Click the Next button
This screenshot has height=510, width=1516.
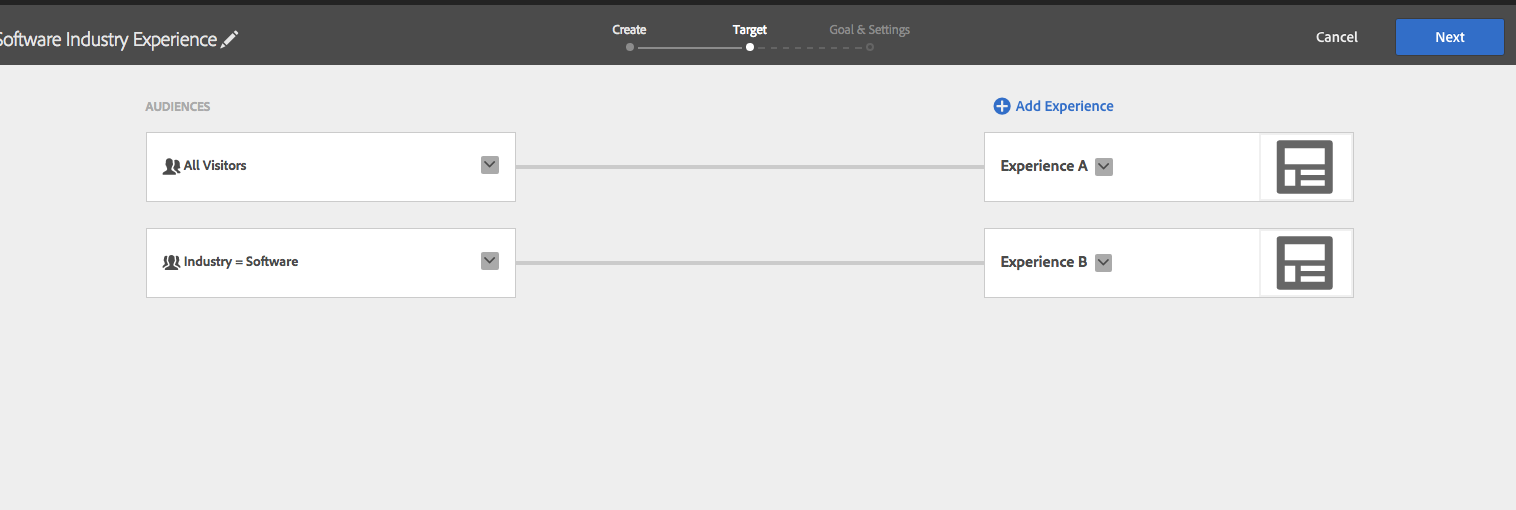point(1450,37)
